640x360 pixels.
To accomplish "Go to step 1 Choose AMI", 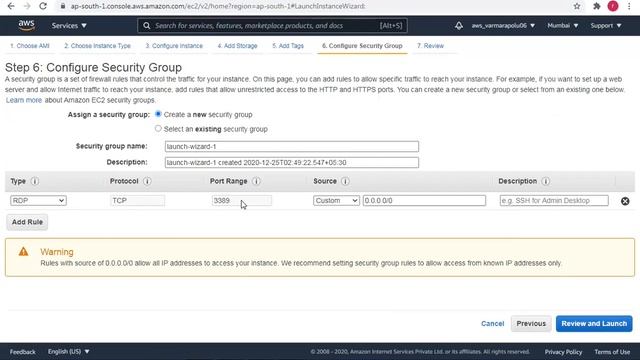I will (30, 46).
